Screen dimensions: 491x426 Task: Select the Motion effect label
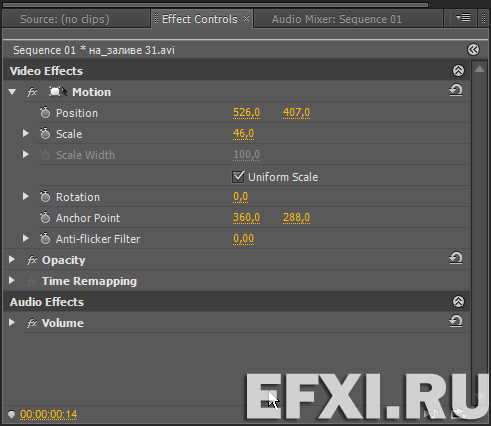(x=91, y=92)
